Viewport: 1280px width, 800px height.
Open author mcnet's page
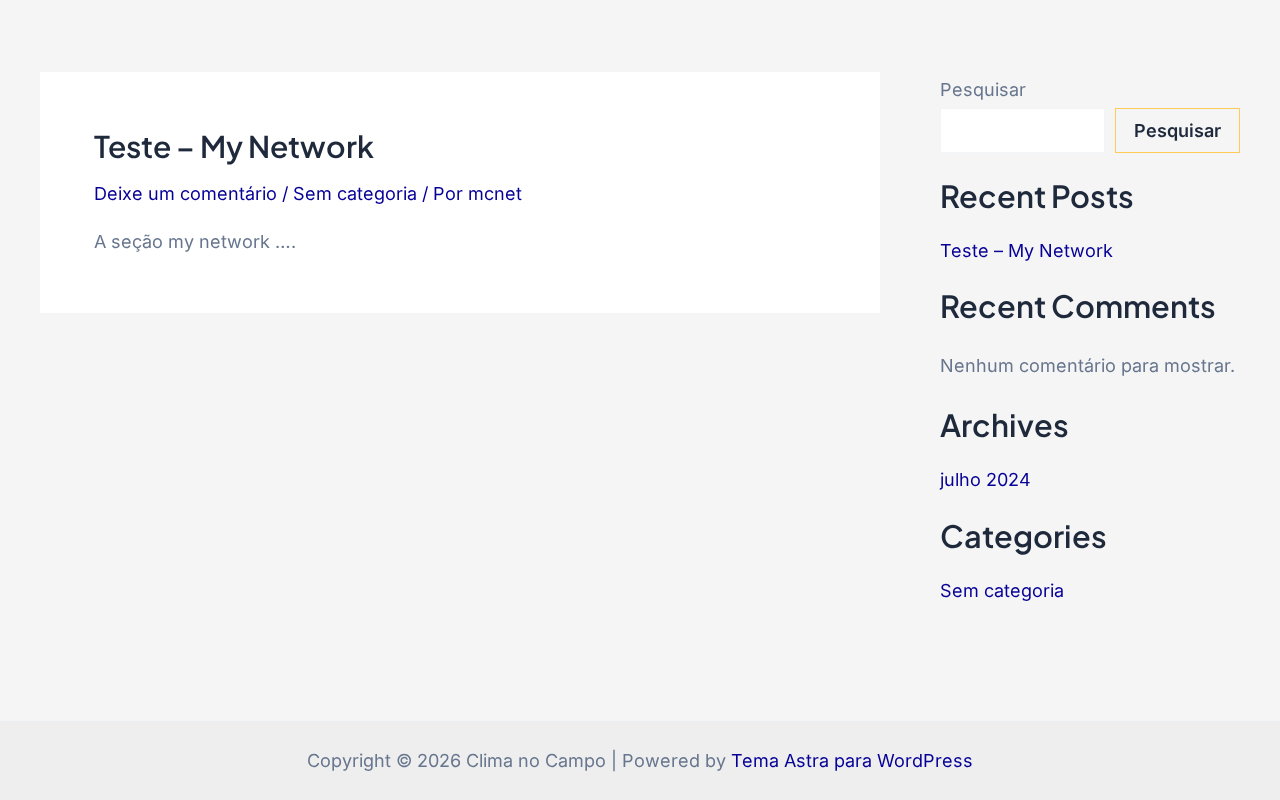(x=495, y=194)
